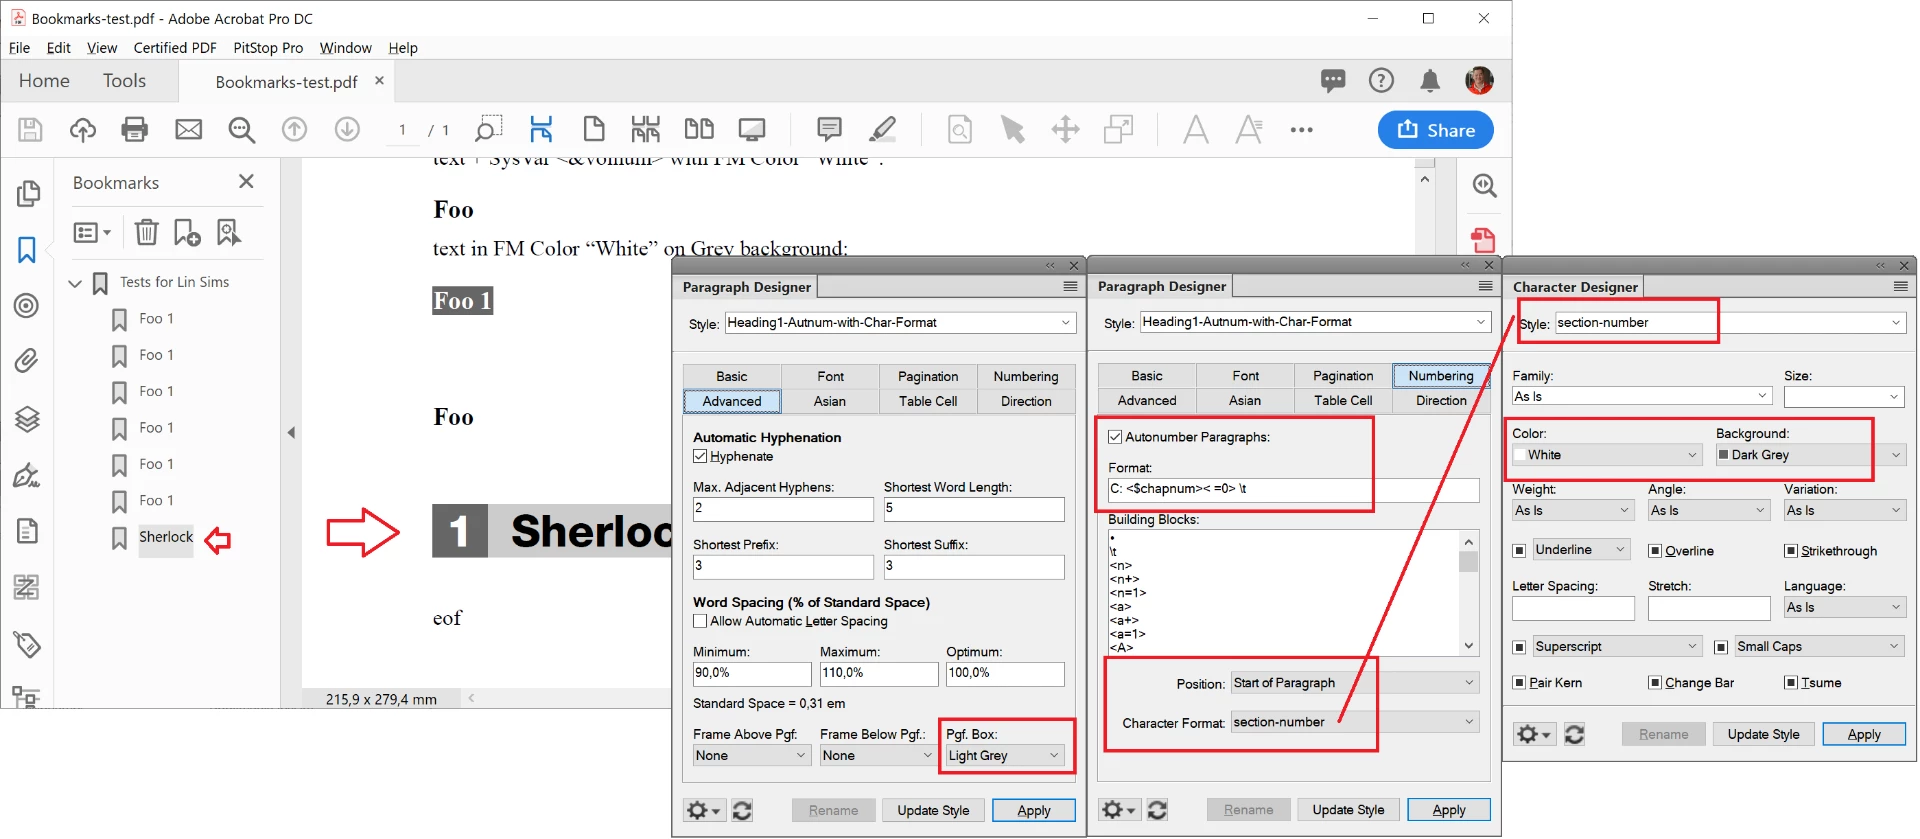The height and width of the screenshot is (839, 1920).
Task: Select the Sherlock bookmark
Action: (166, 538)
